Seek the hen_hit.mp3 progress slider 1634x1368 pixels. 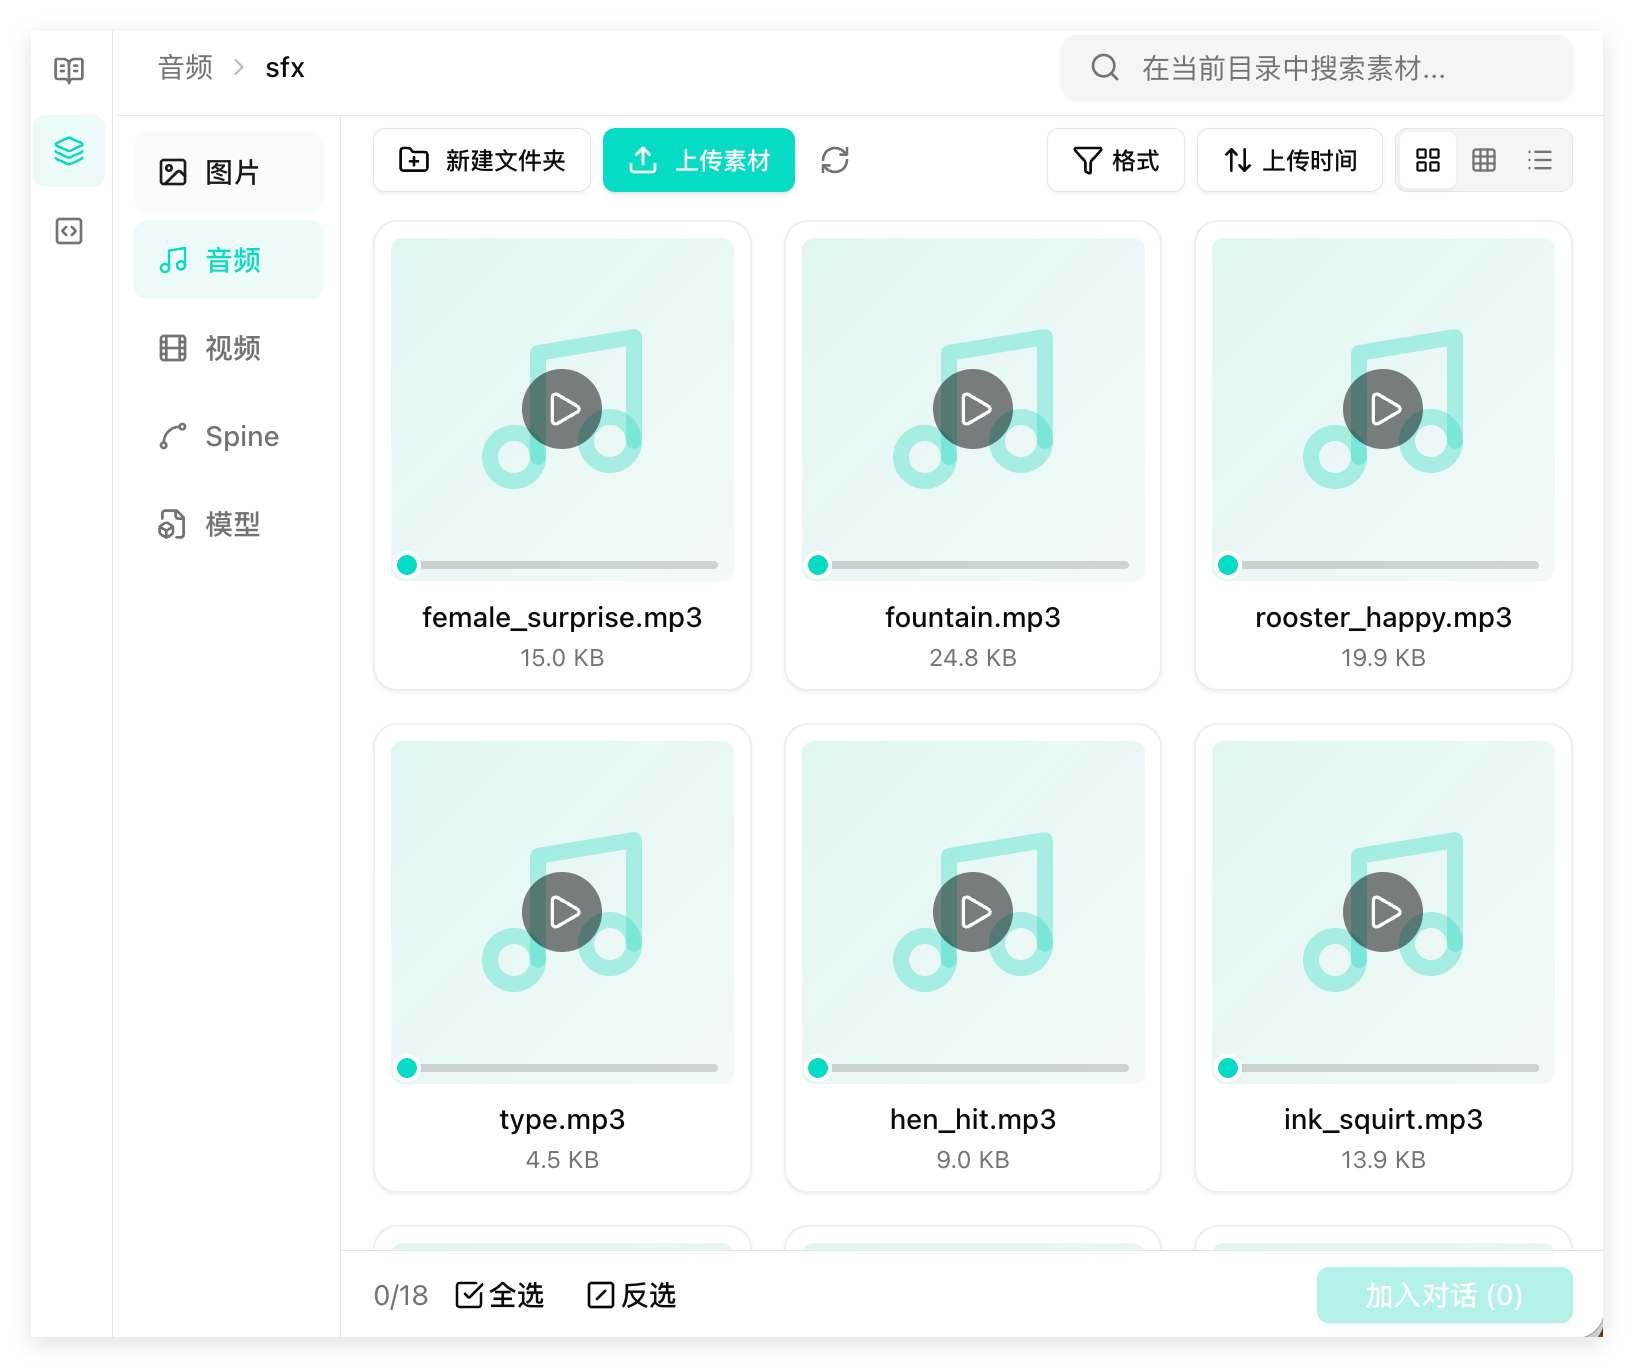click(973, 1068)
